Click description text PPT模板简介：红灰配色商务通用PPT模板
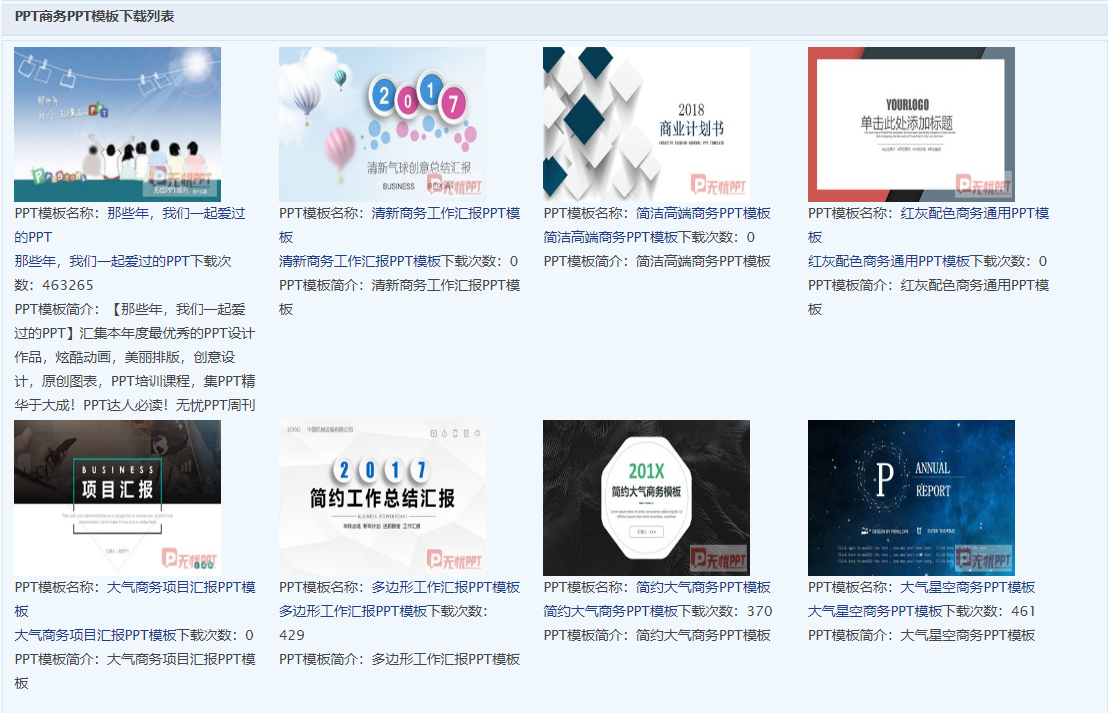The width and height of the screenshot is (1108, 713). point(929,297)
